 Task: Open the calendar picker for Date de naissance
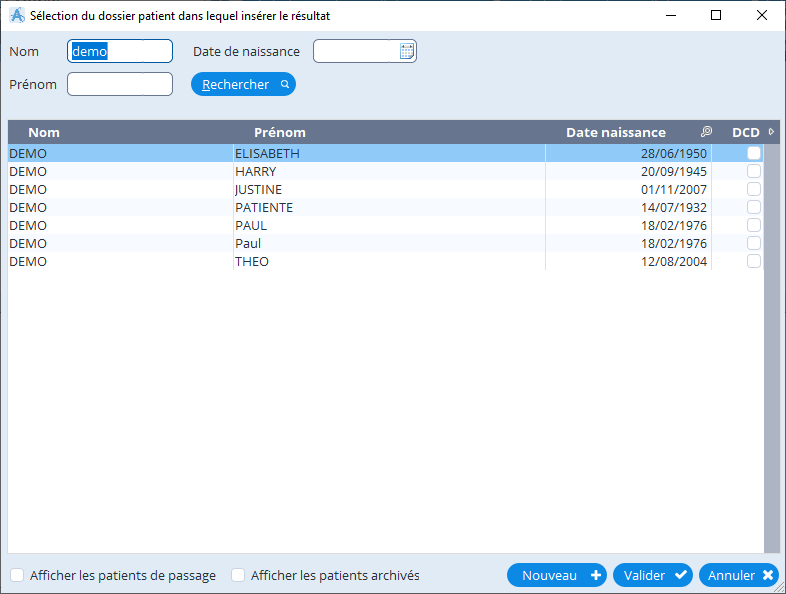click(407, 52)
